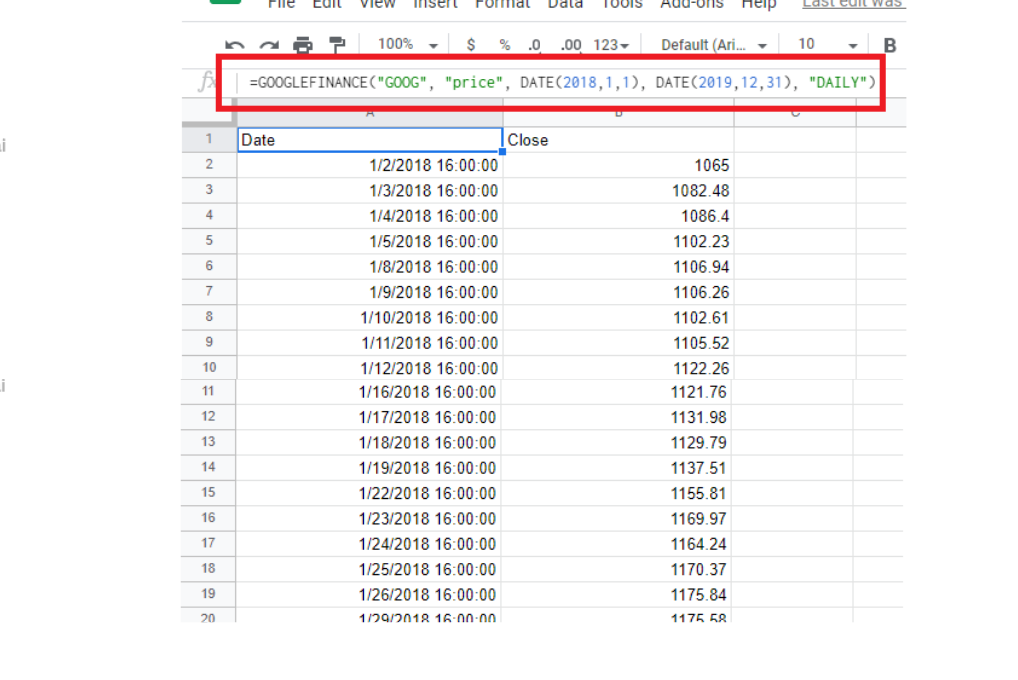Expand the 123 number format dropdown
Viewport: 1018px width, 680px height.
click(611, 46)
